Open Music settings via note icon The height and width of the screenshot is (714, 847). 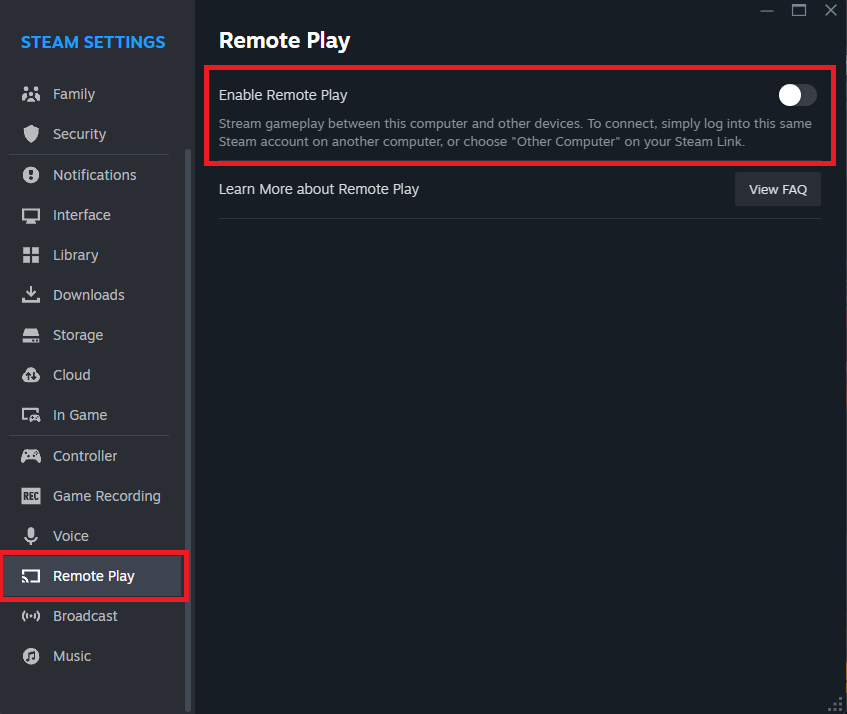(x=30, y=656)
